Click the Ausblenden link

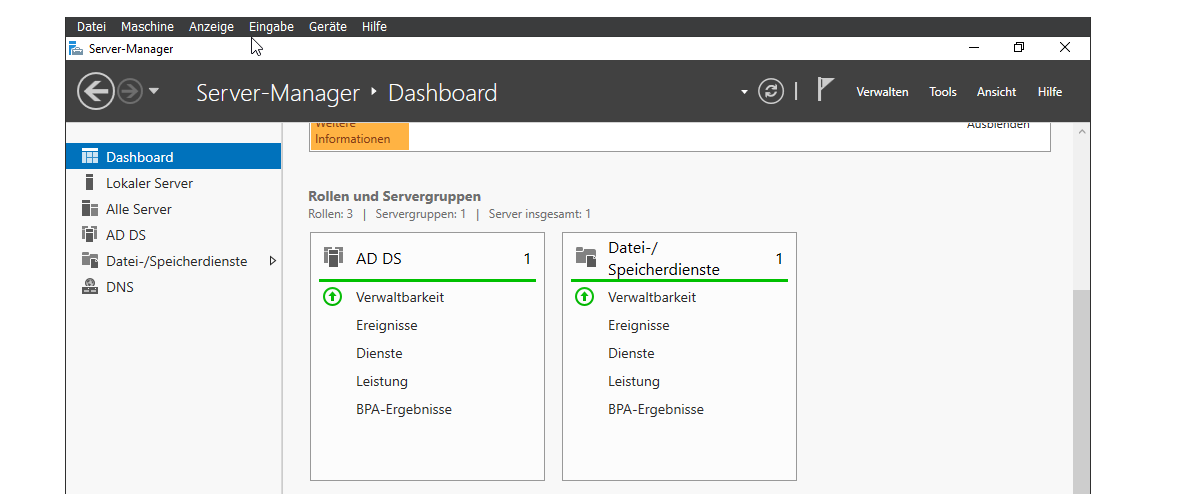click(998, 125)
